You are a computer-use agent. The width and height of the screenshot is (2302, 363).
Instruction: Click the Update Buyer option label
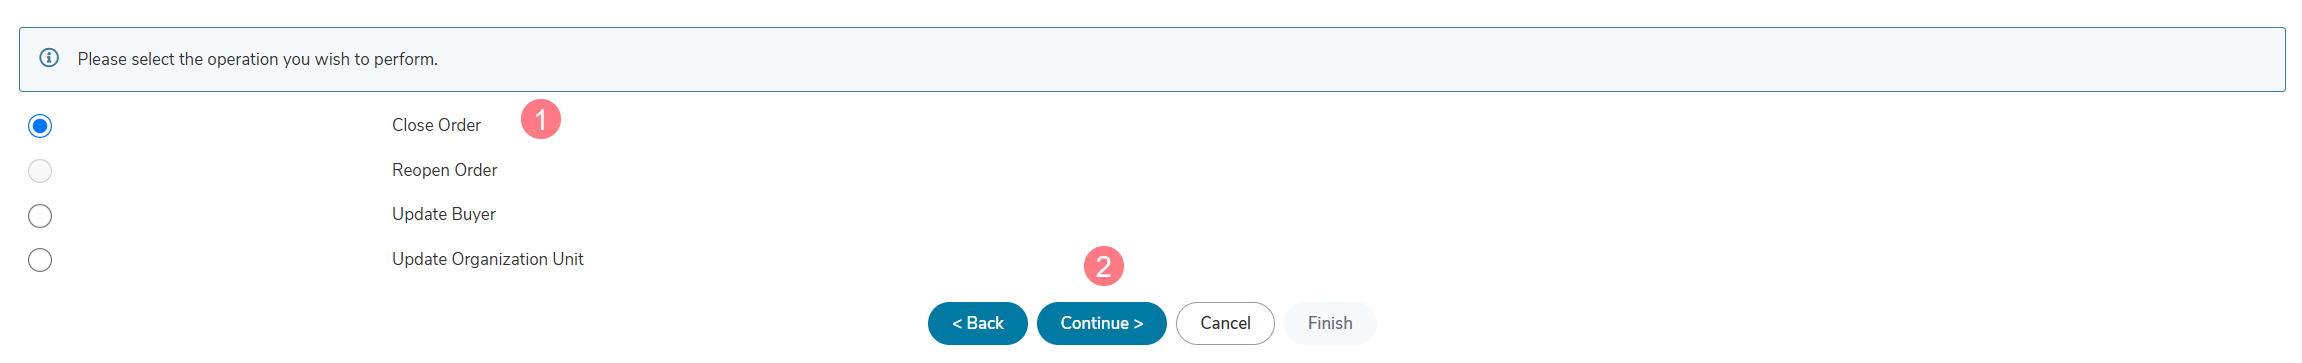tap(444, 214)
